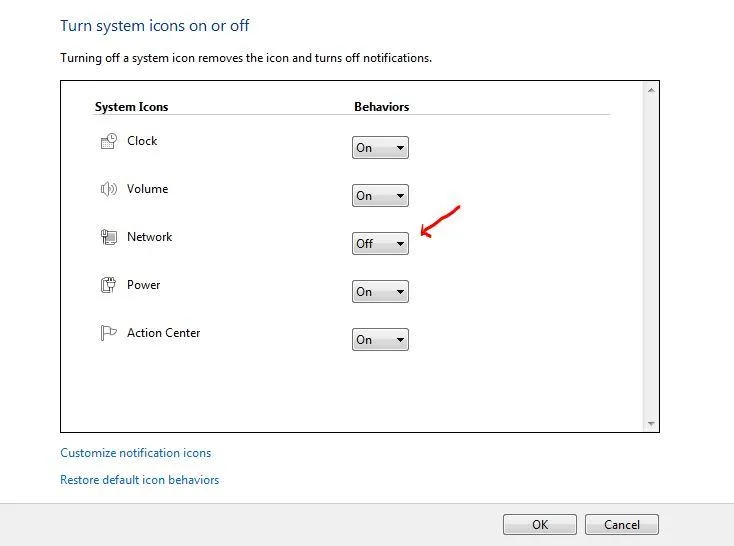Confirm changes with the OK button
This screenshot has height=546, width=734.
point(540,524)
